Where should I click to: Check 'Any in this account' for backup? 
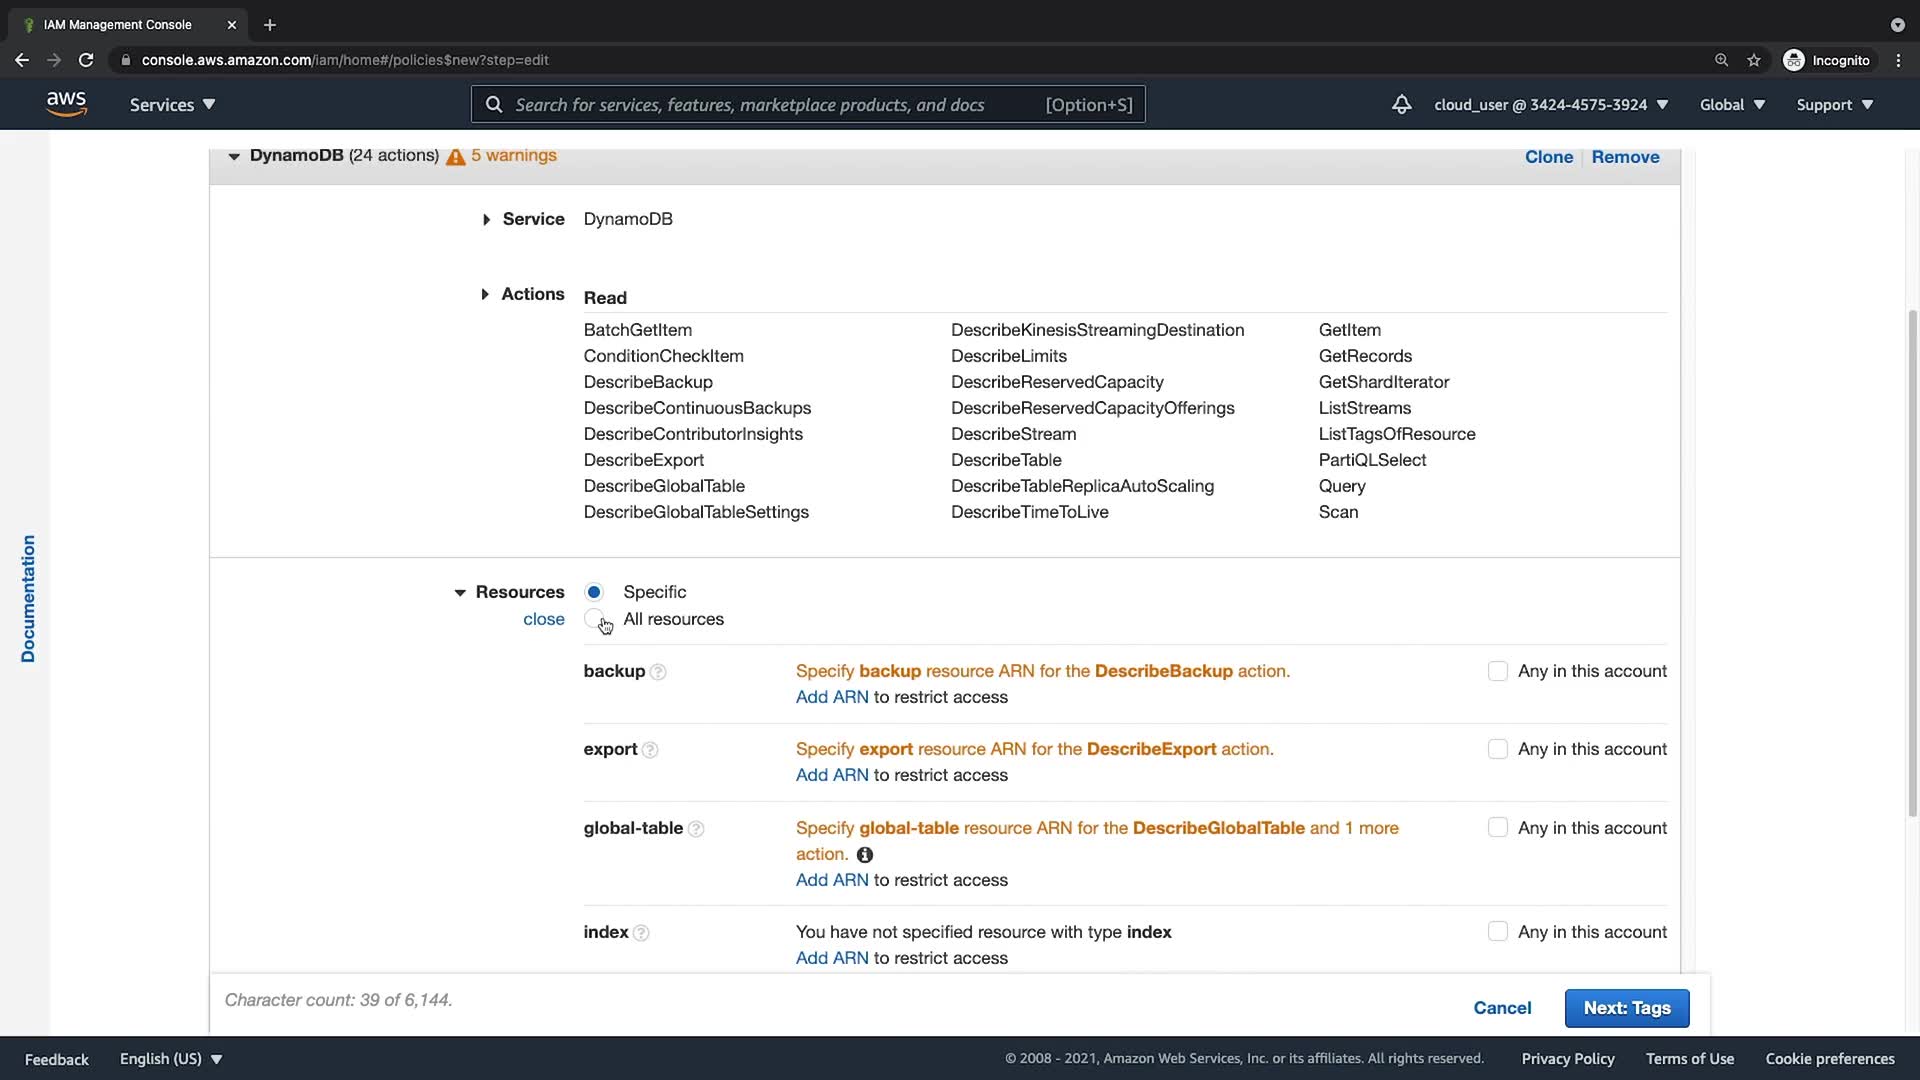pyautogui.click(x=1497, y=671)
